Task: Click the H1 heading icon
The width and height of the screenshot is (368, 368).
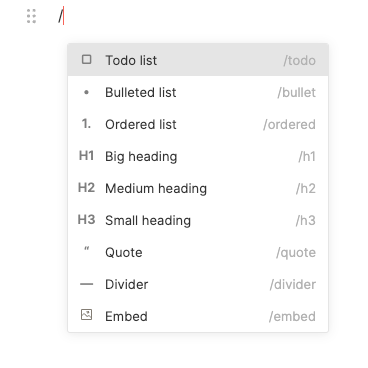Action: (86, 156)
